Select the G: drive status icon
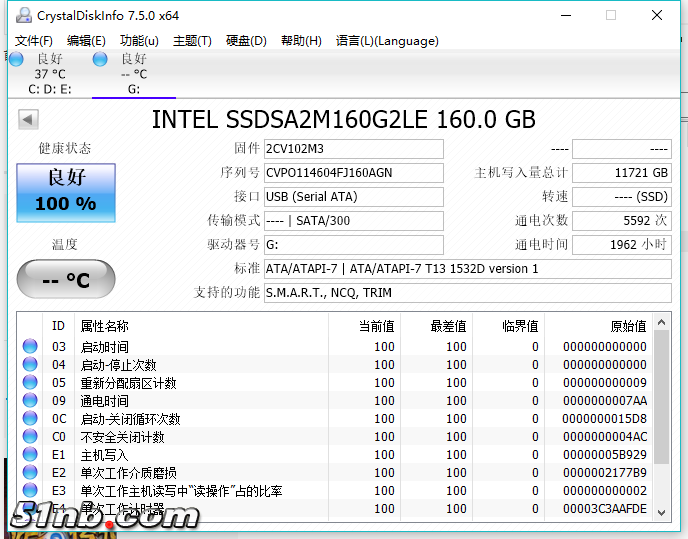The height and width of the screenshot is (539, 688). click(x=100, y=59)
